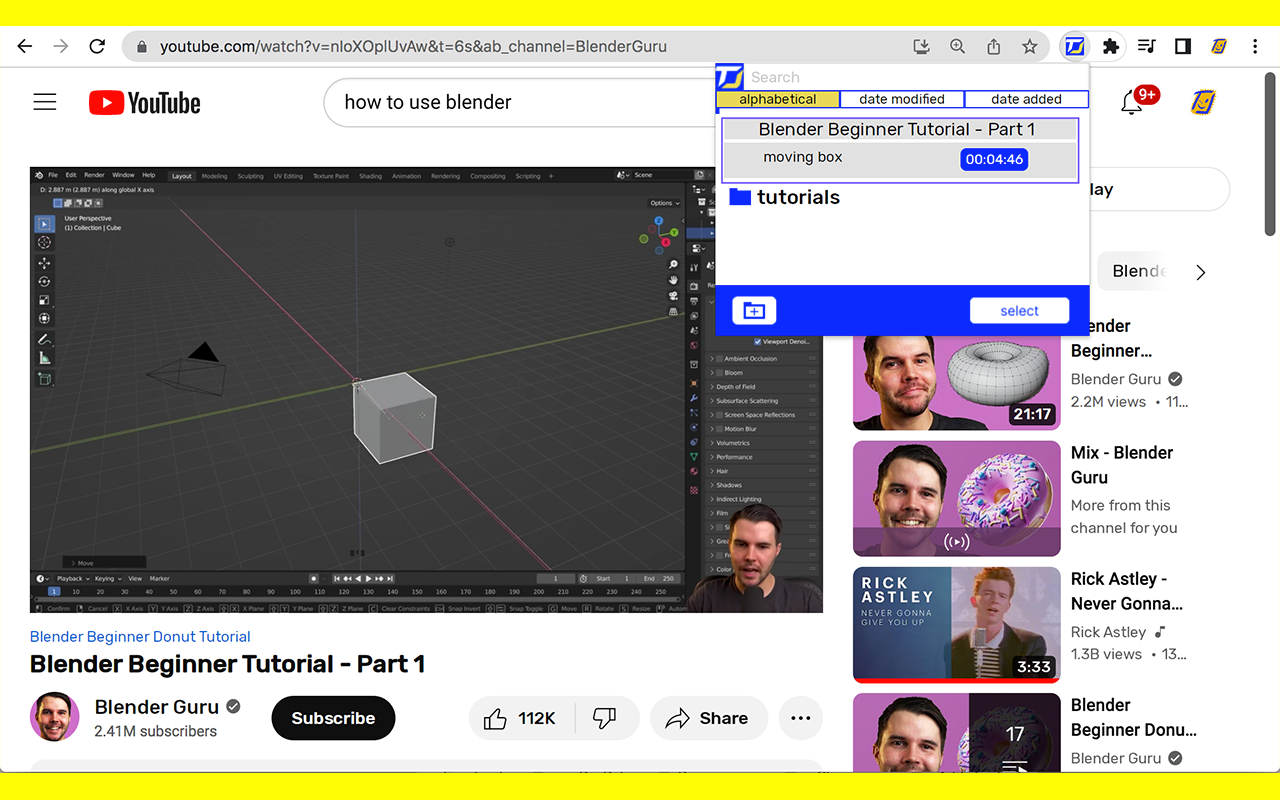Select the alphabetical sort option

coord(778,99)
